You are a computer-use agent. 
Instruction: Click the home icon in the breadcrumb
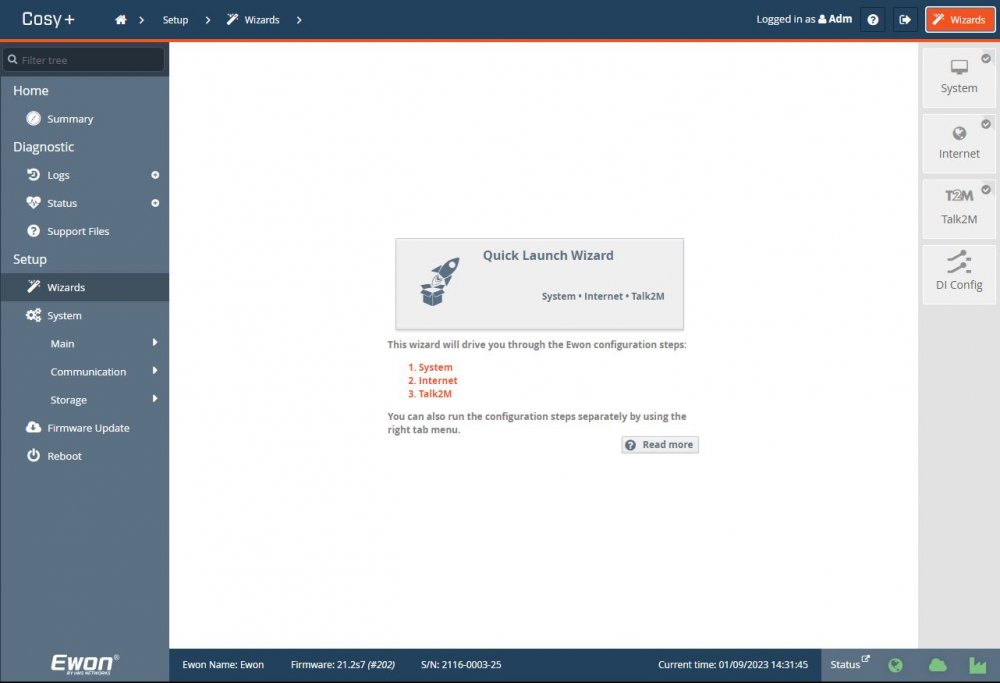coord(121,20)
